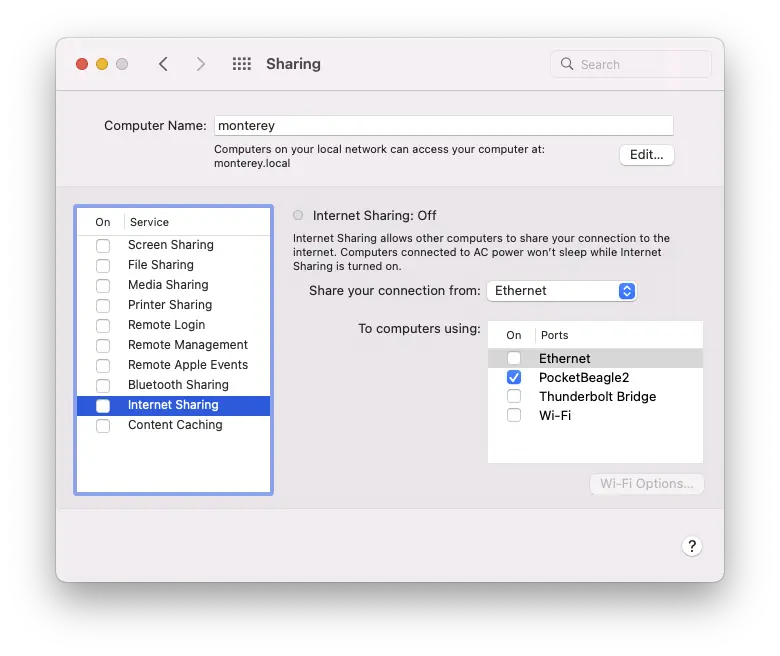
Task: Select the Content Caching service row
Action: click(x=174, y=425)
